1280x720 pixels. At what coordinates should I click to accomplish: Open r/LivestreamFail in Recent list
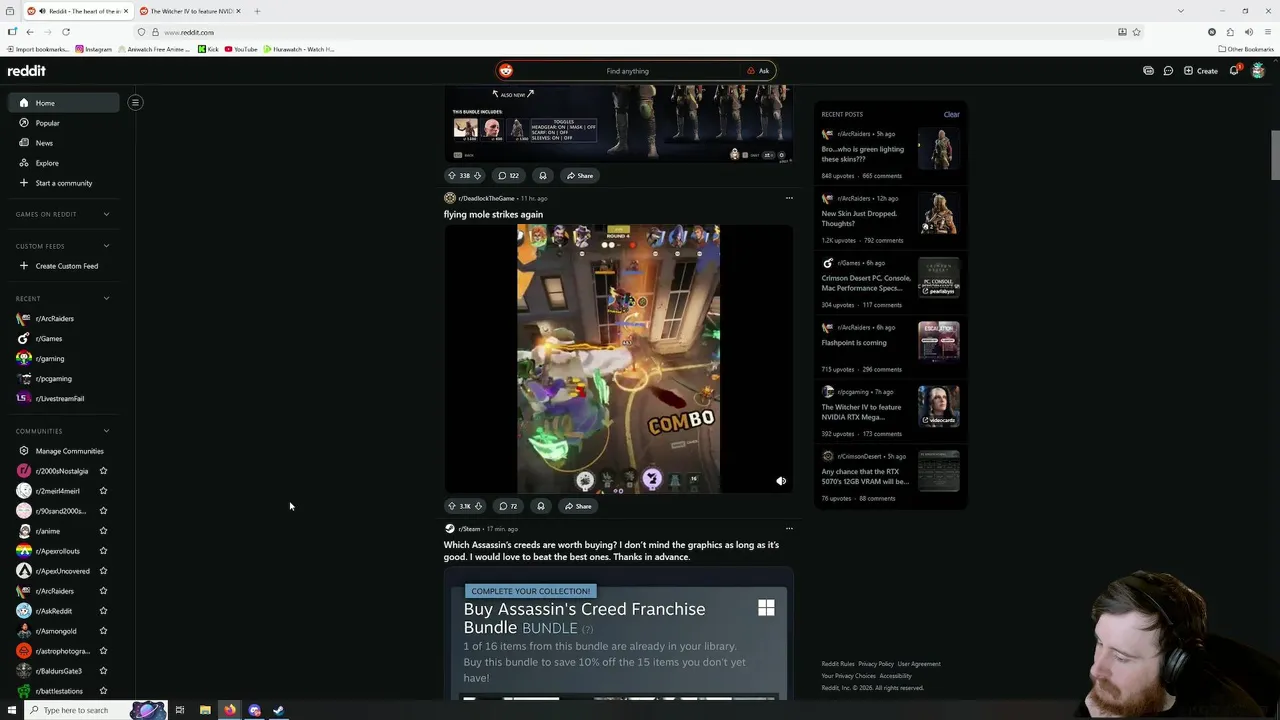(64, 398)
